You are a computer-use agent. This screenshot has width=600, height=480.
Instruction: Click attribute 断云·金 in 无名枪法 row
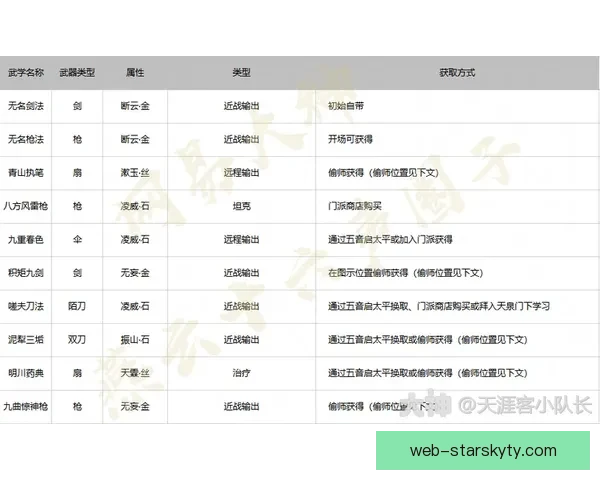point(135,139)
